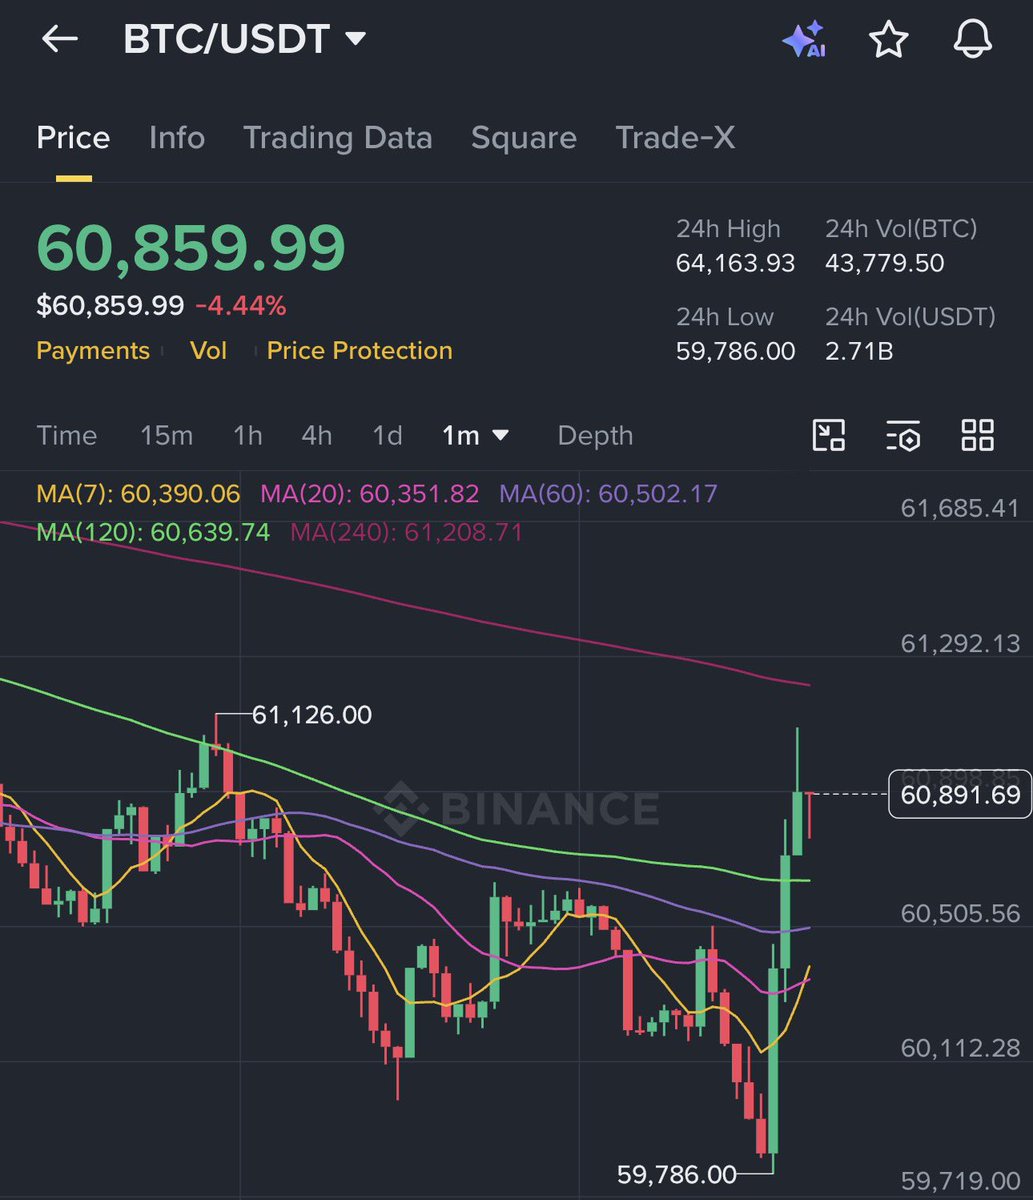Image resolution: width=1033 pixels, height=1200 pixels.
Task: Tap the Vol tag
Action: 209,351
